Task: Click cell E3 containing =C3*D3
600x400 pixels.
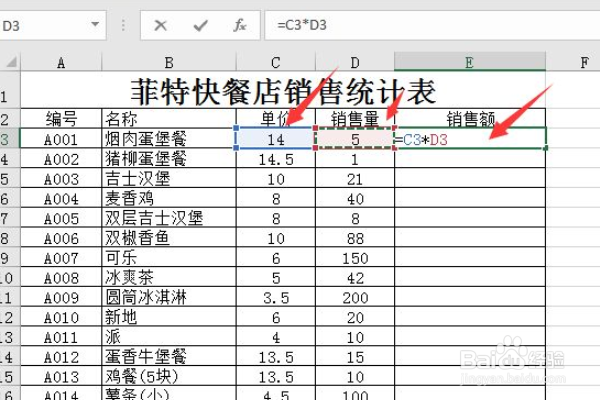Action: (x=470, y=139)
